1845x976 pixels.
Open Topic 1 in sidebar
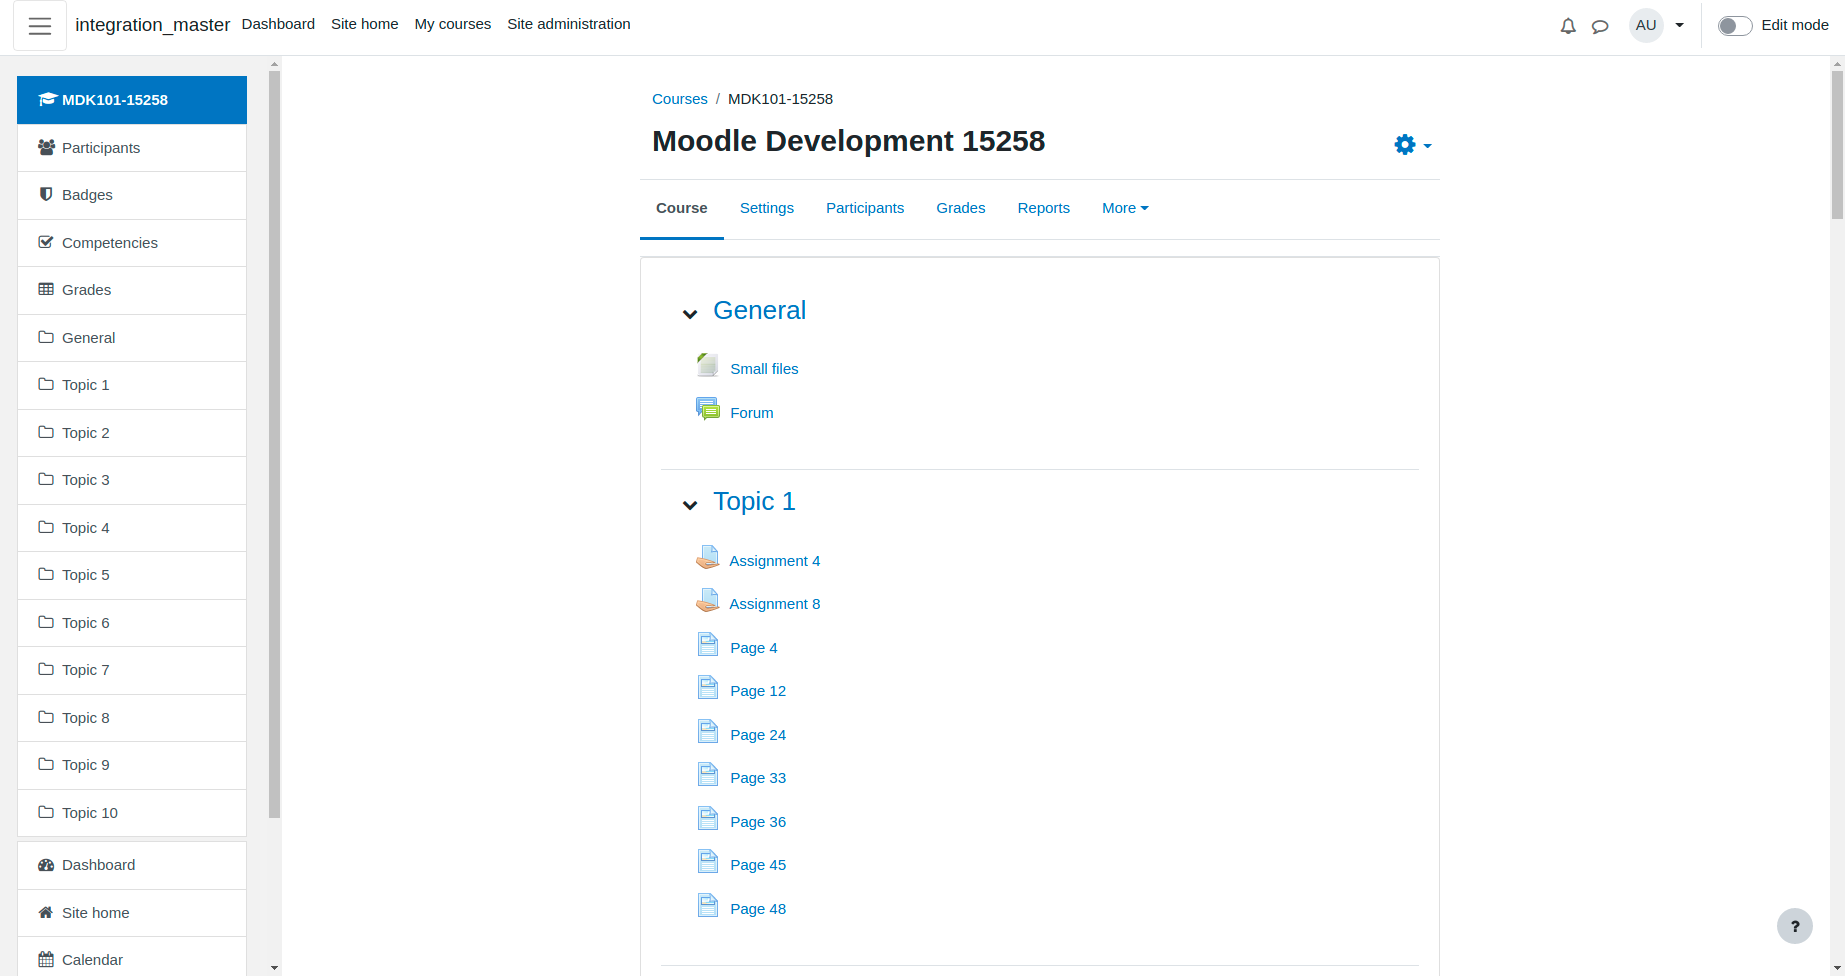pos(132,385)
